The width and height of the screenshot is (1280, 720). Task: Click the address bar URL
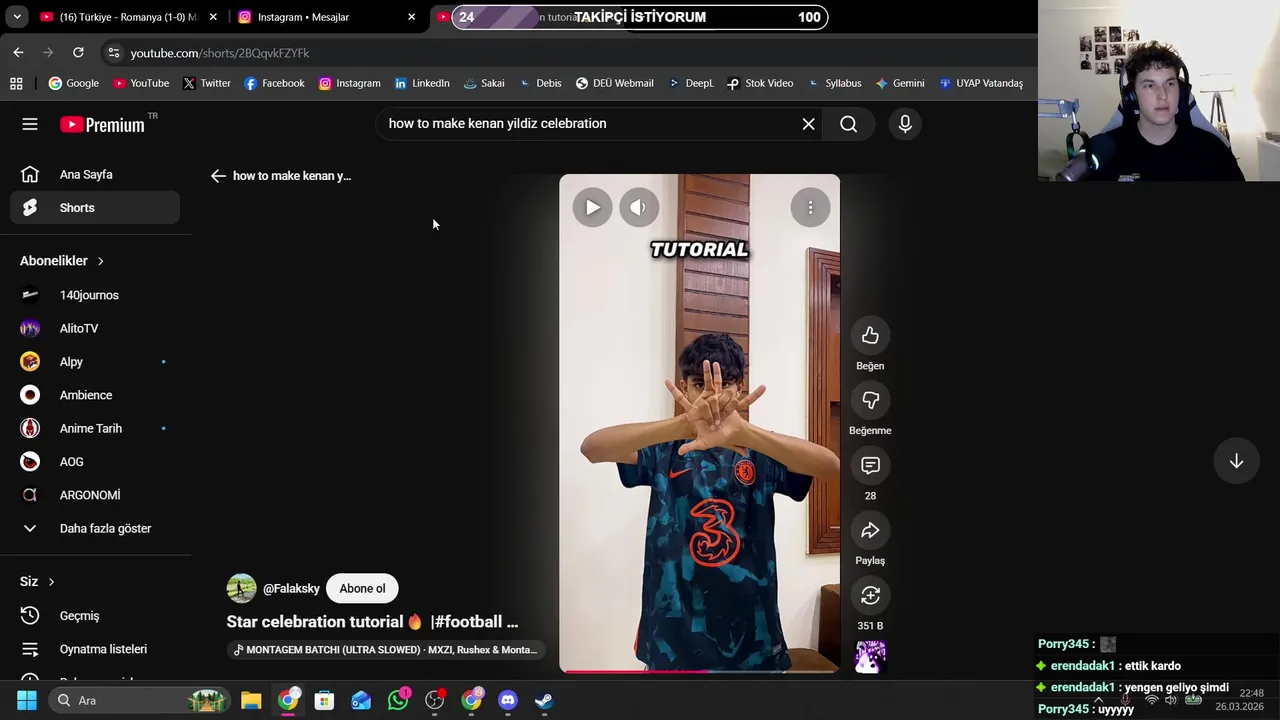(219, 53)
